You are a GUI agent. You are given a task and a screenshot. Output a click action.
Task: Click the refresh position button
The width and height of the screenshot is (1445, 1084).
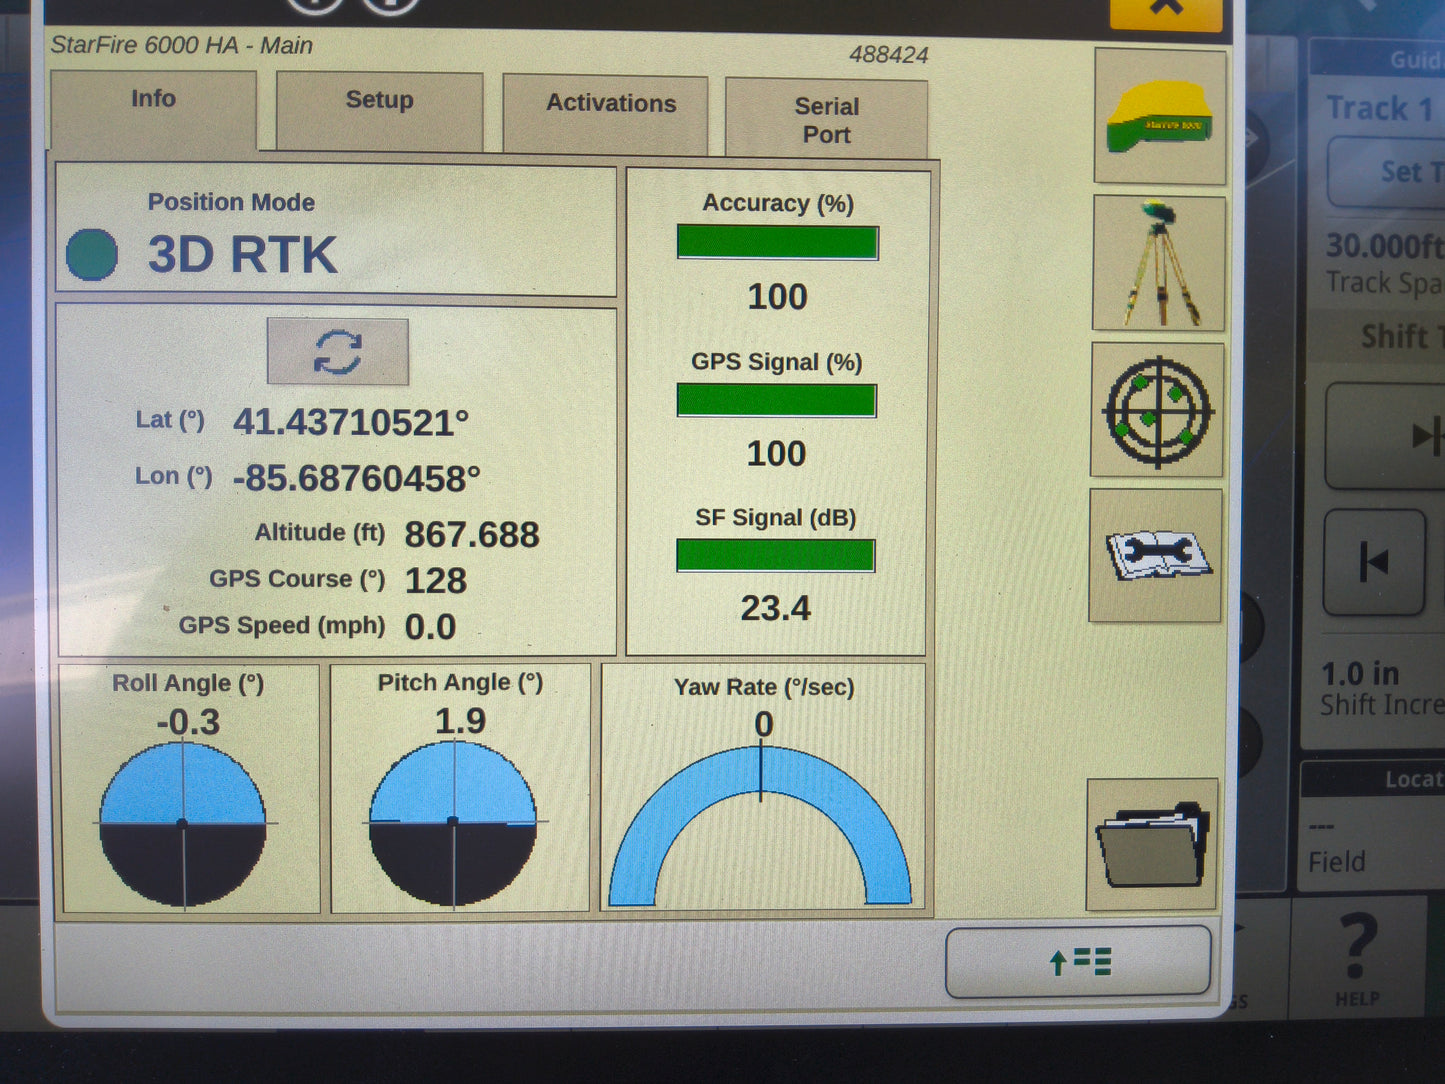tap(338, 352)
